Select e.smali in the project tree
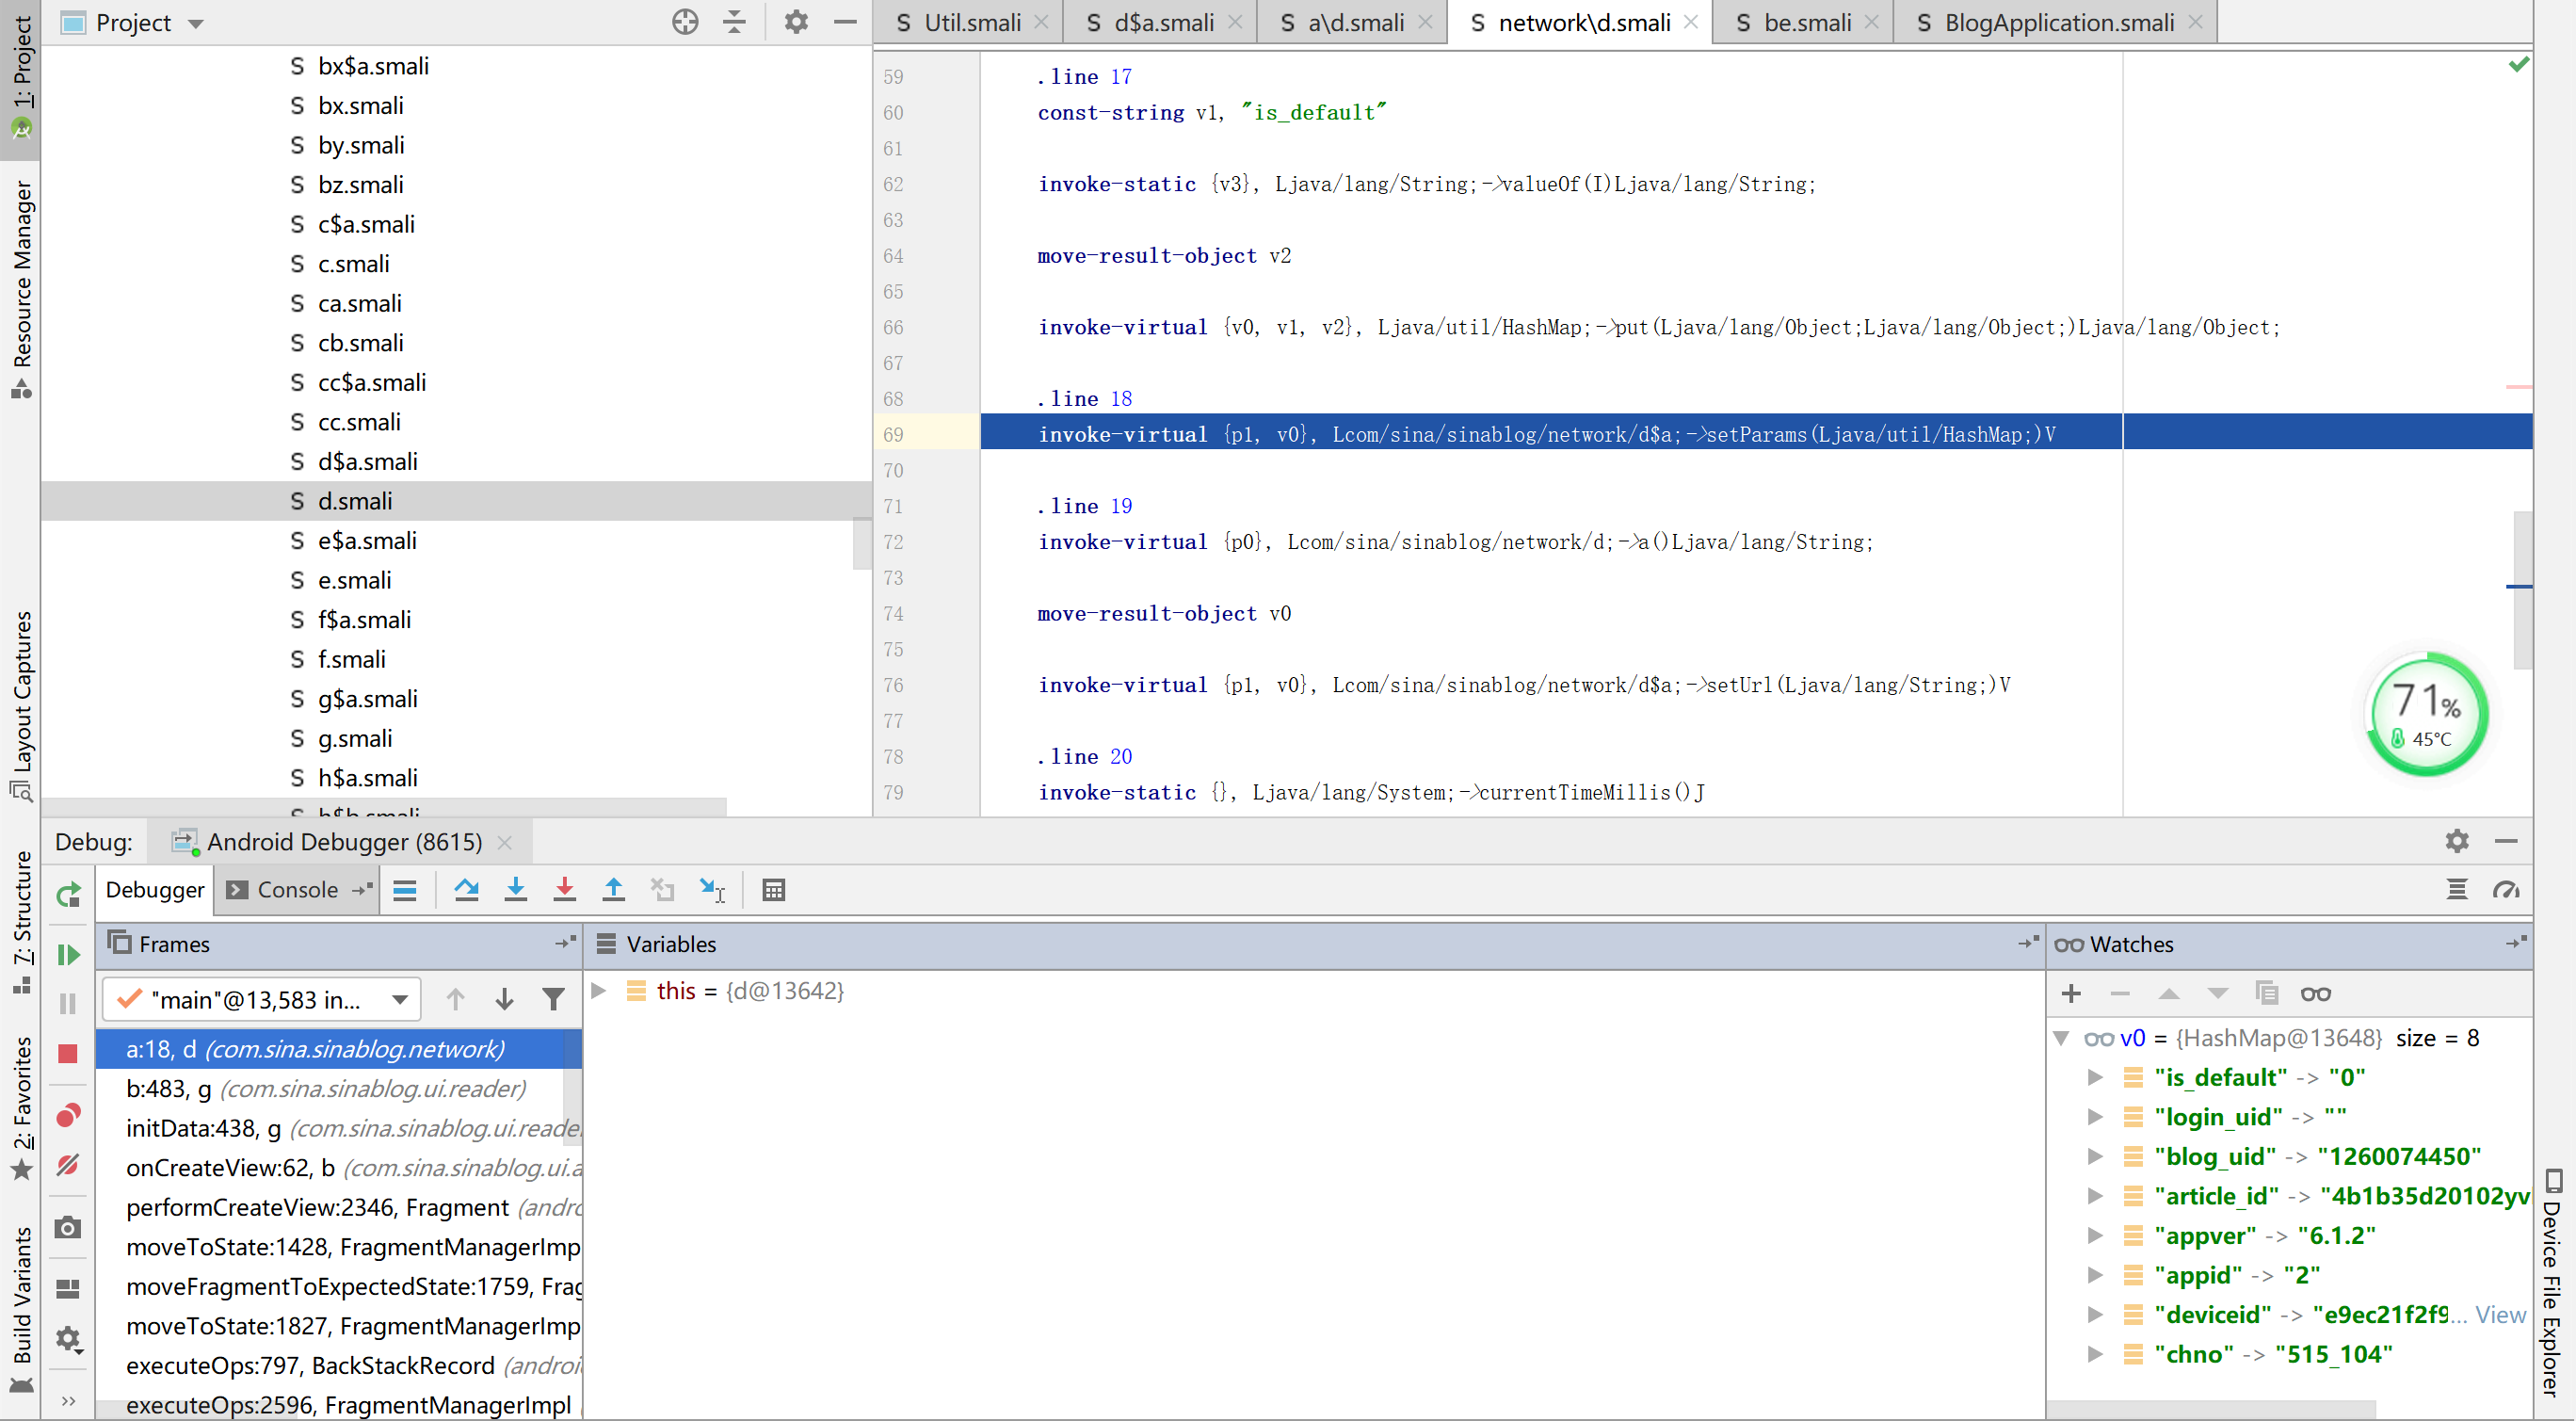 click(354, 580)
